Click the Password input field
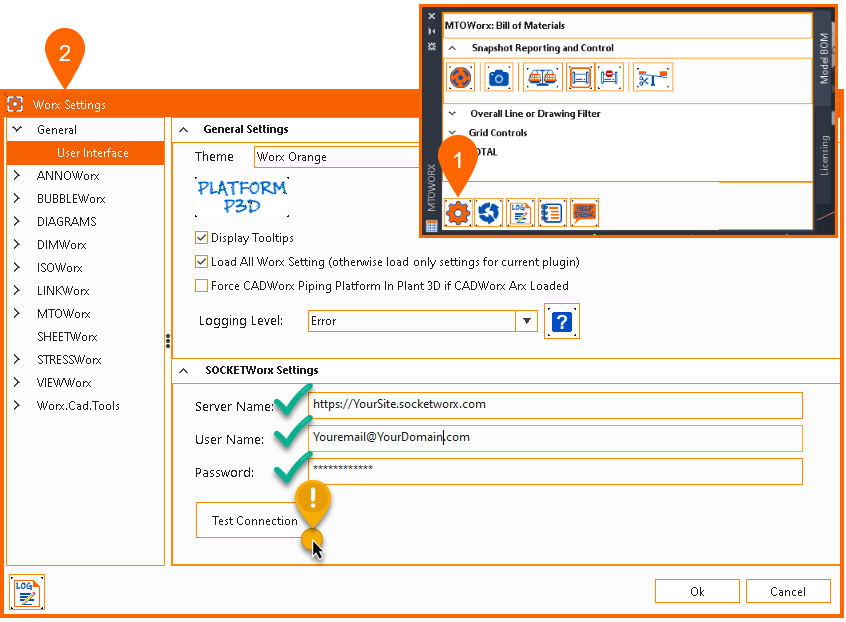This screenshot has height=622, width=846. pyautogui.click(x=555, y=471)
